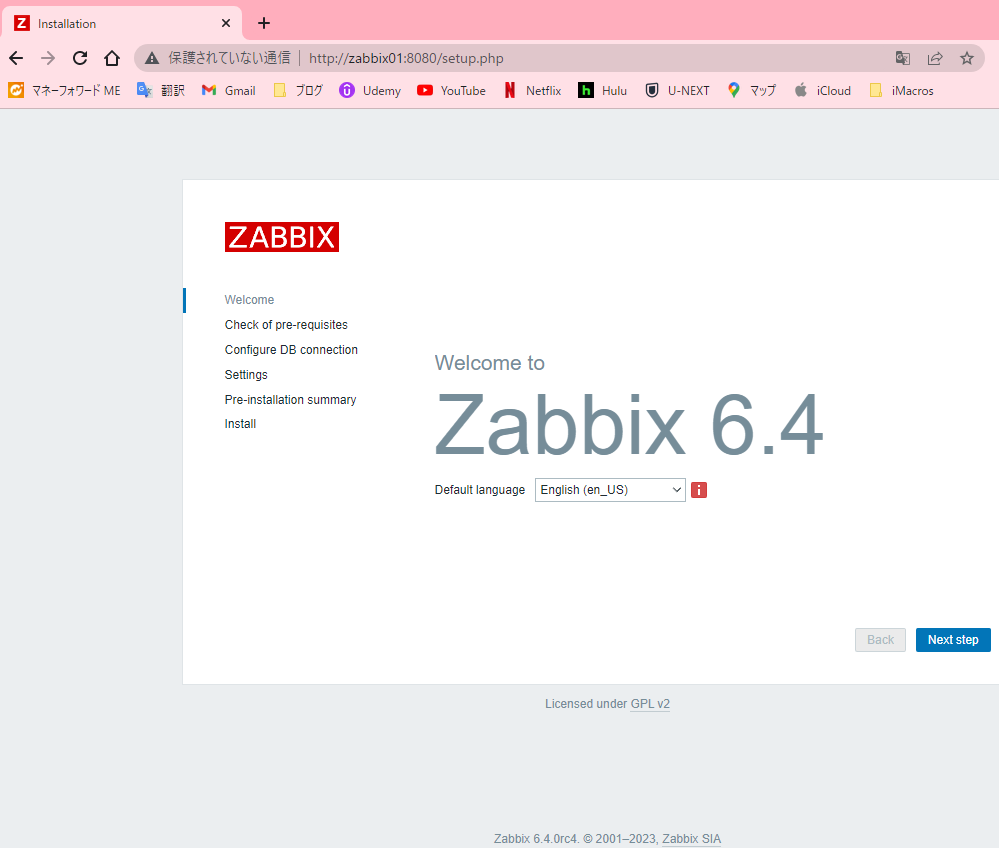Screen dimensions: 999x848
Task: Click the Google Translate icon in address bar
Action: tap(902, 58)
